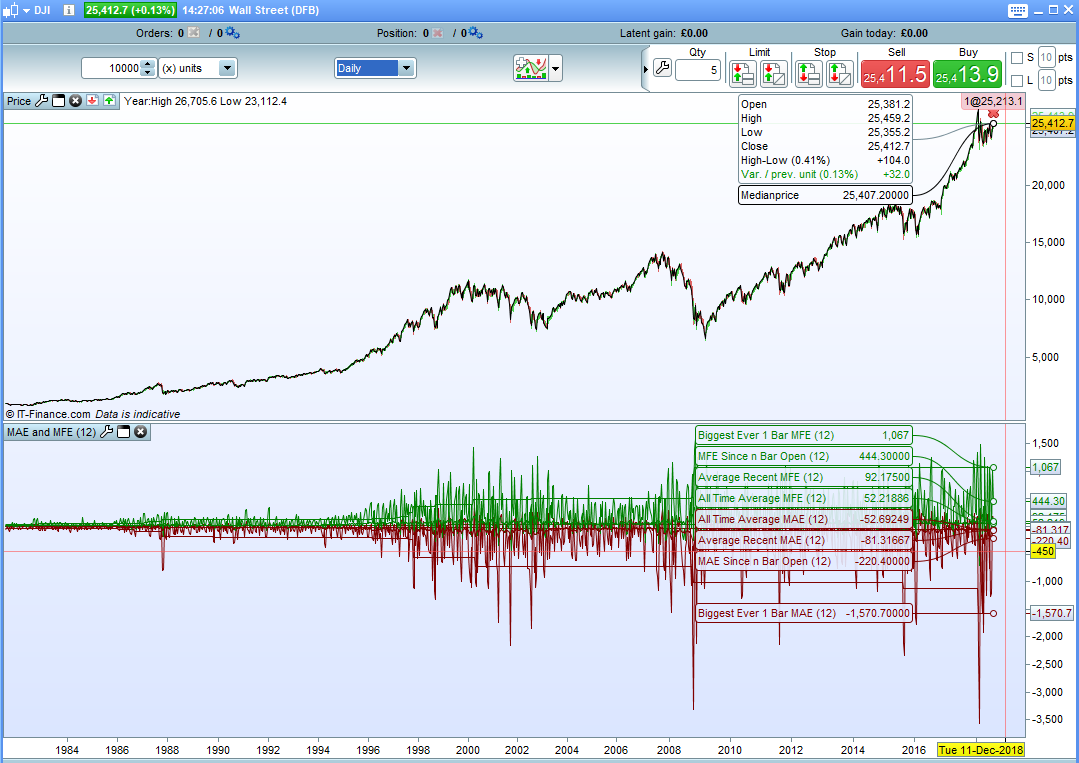Click the red down arrow Price icon

(x=92, y=101)
